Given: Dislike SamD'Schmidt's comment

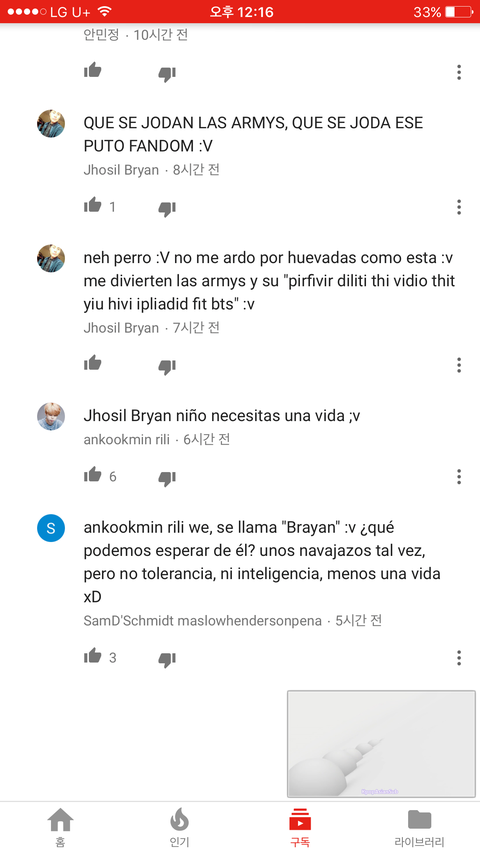Looking at the screenshot, I should (167, 659).
